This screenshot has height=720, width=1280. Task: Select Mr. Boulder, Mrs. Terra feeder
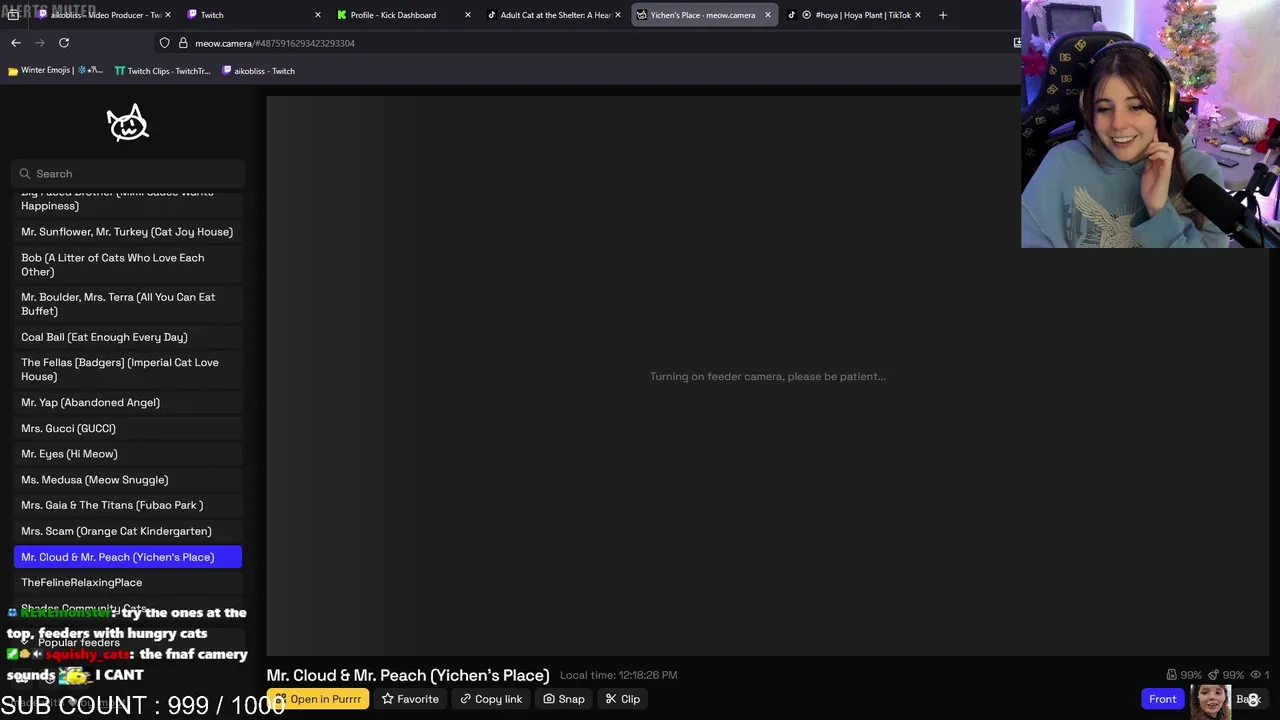tap(128, 304)
